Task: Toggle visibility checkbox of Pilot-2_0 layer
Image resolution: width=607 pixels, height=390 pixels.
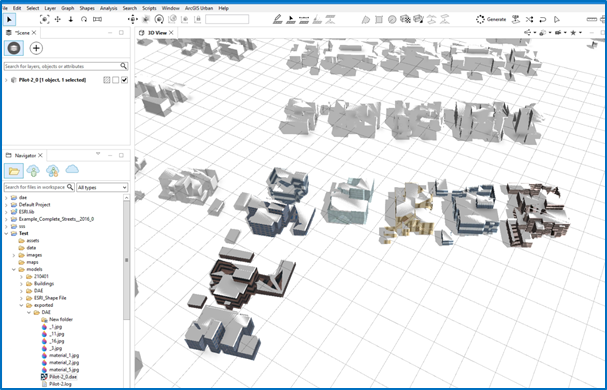Action: click(x=124, y=80)
